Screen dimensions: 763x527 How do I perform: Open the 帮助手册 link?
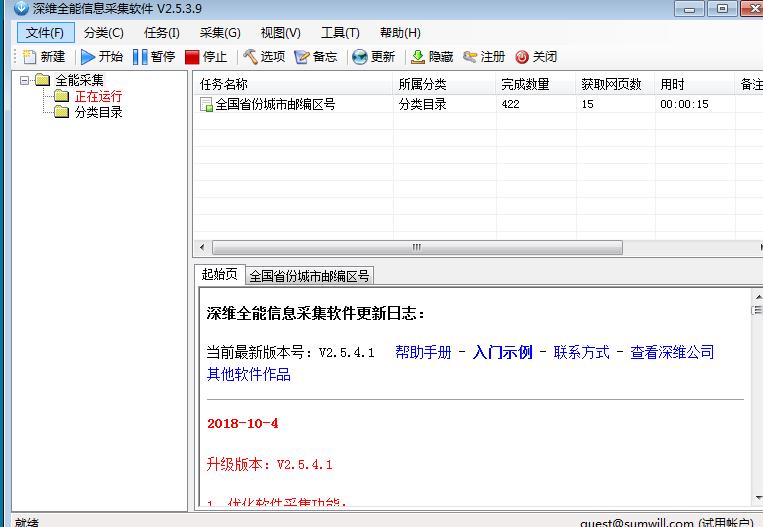tap(423, 352)
